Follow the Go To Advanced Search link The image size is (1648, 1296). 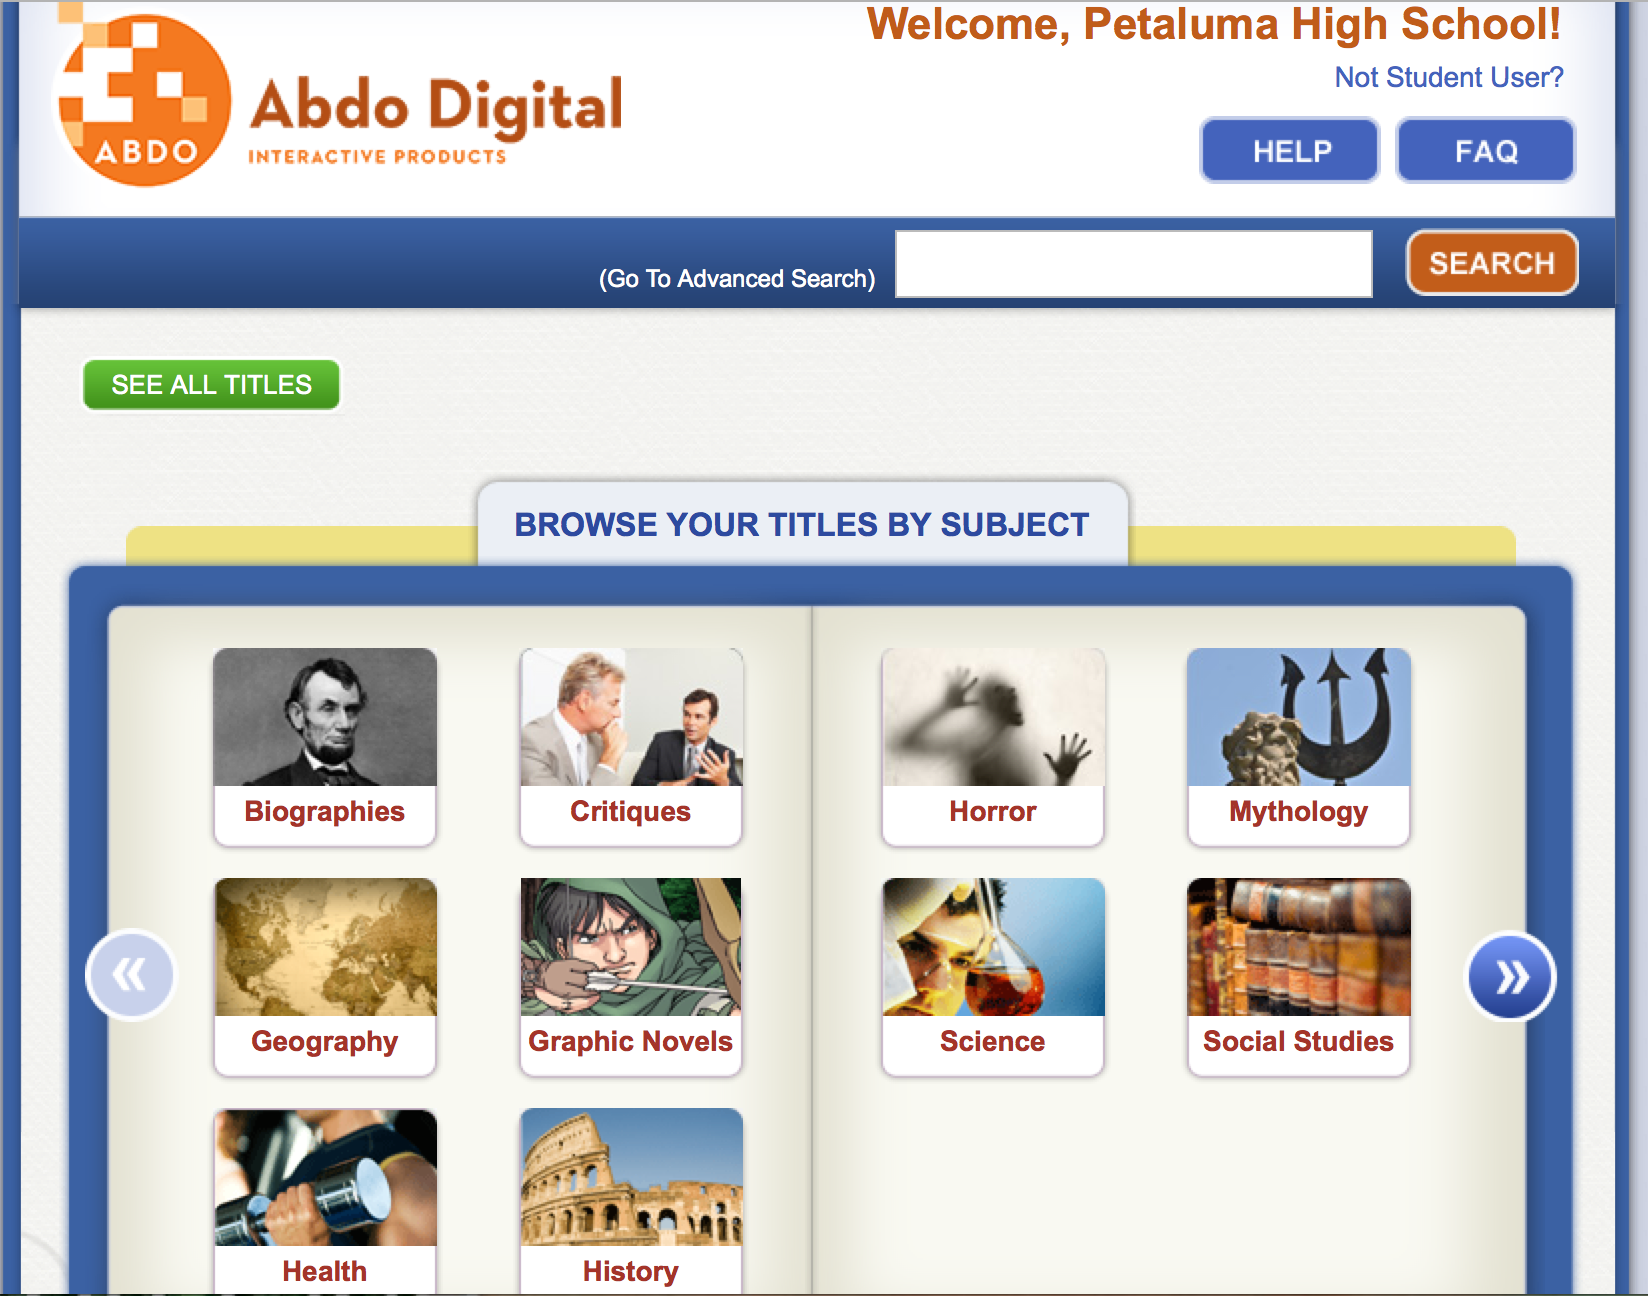[x=737, y=278]
